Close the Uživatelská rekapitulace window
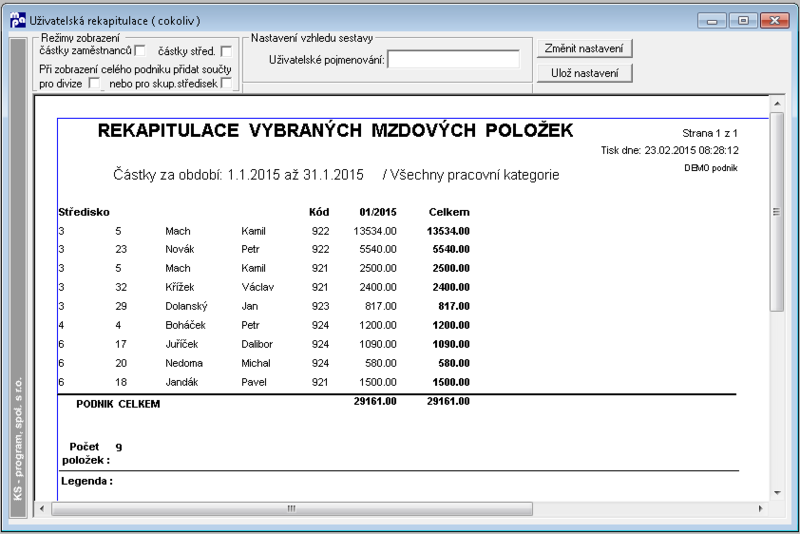Viewport: 800px width, 534px height. coord(774,20)
